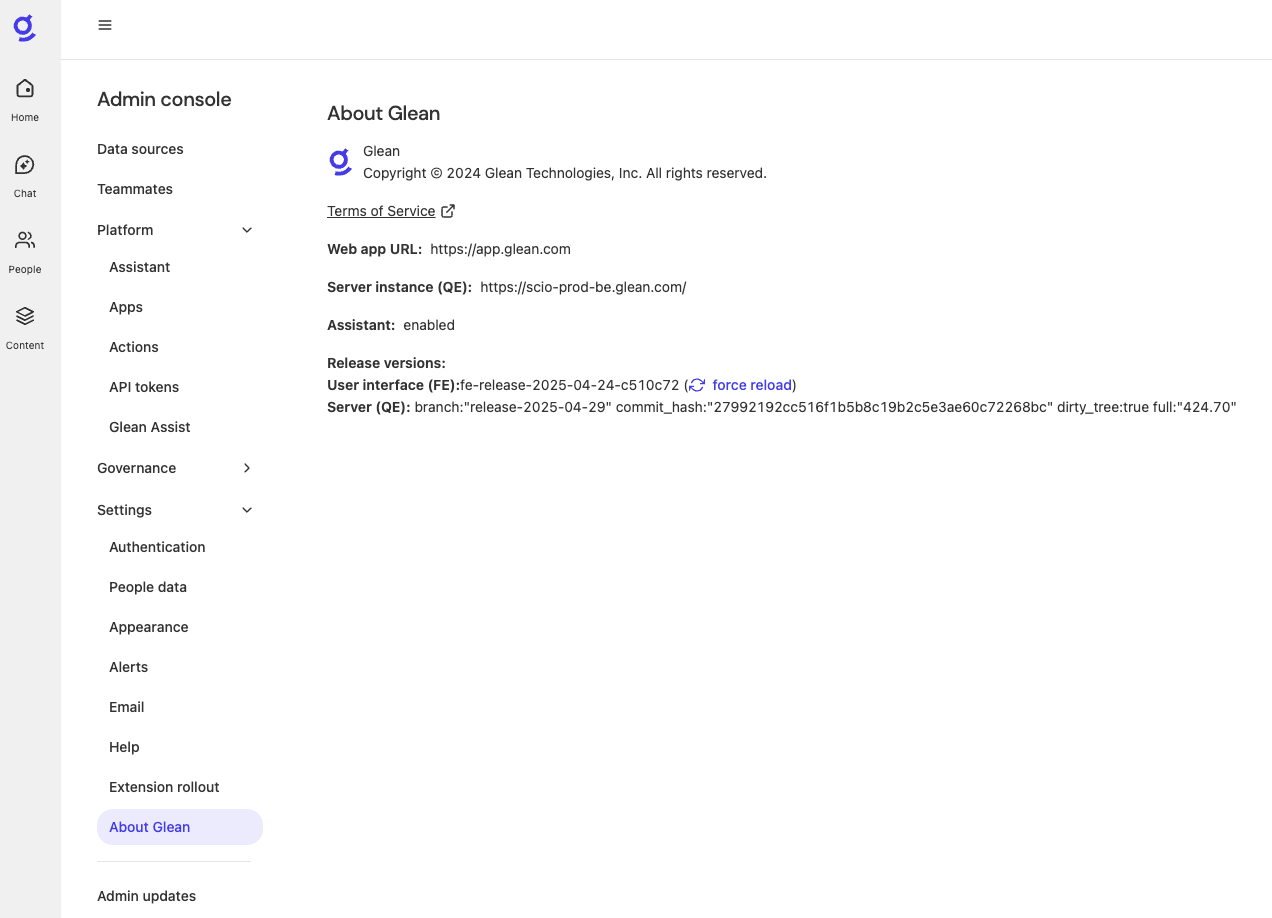Screen dimensions: 1272x918
Task: Go to Teammates page
Action: click(135, 189)
